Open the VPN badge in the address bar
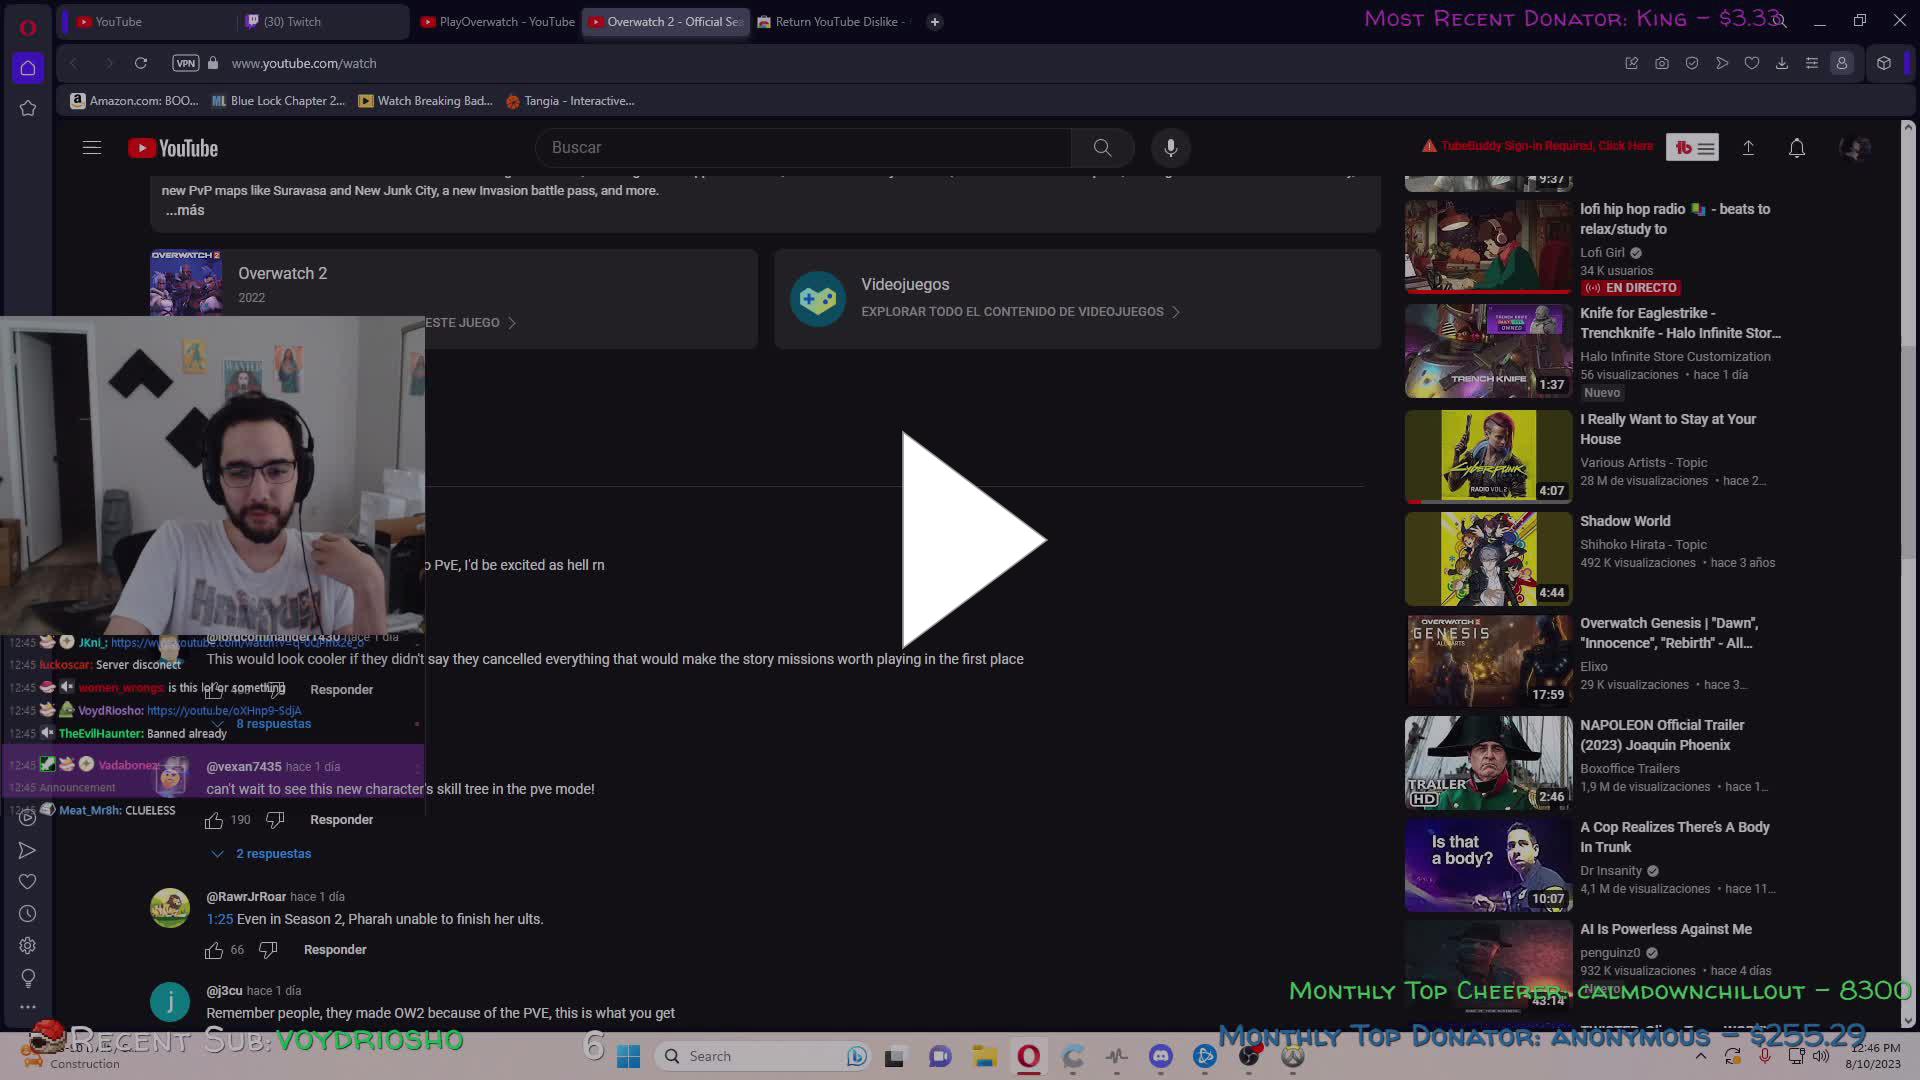The height and width of the screenshot is (1080, 1920). pos(186,63)
